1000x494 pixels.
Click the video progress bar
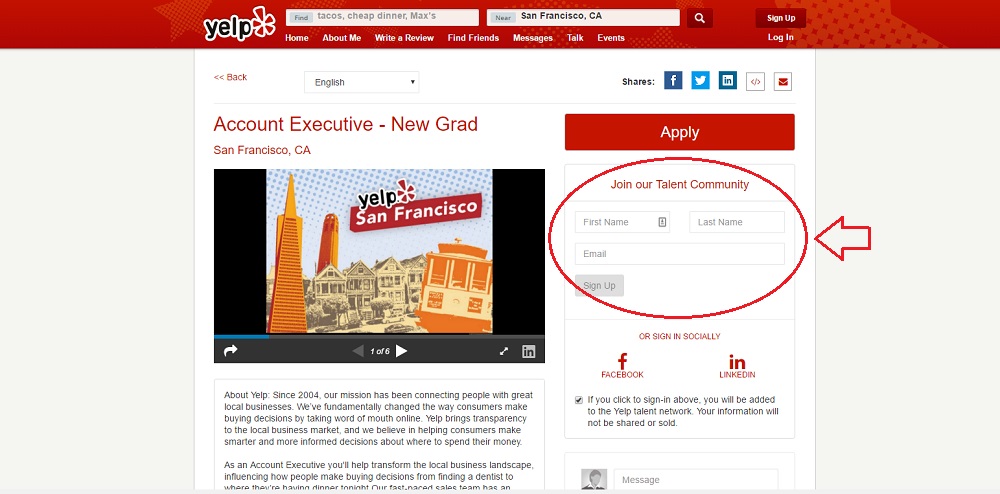tap(379, 337)
